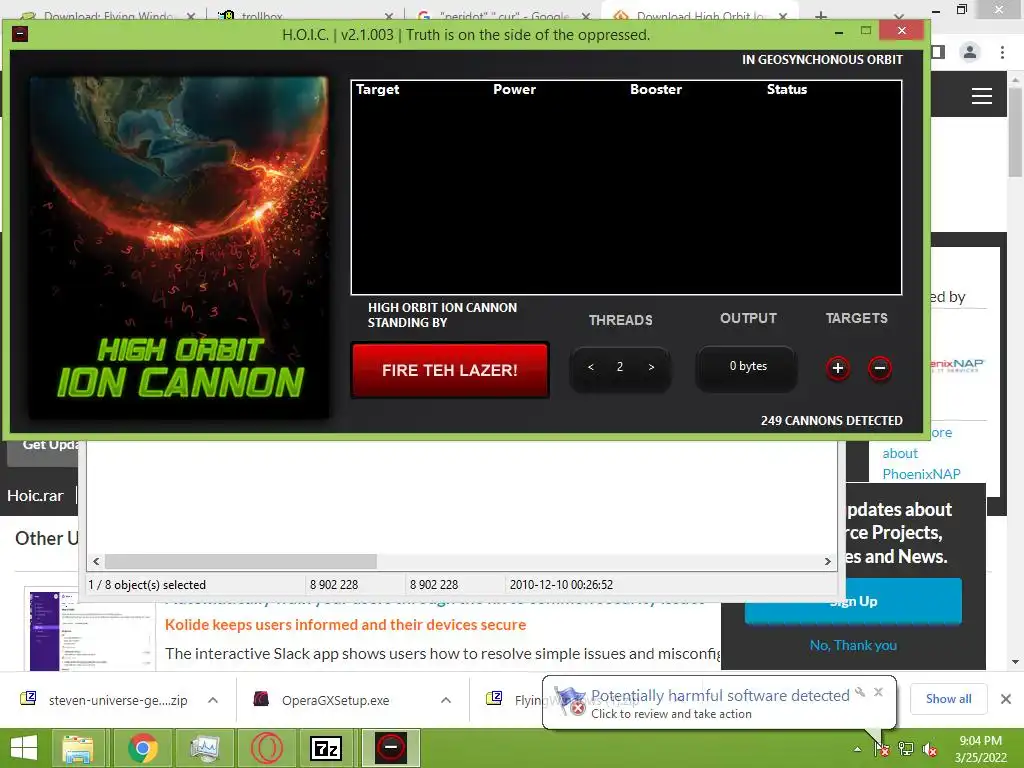1024x768 pixels.
Task: Open the system monitor taskbar icon
Action: [x=204, y=748]
